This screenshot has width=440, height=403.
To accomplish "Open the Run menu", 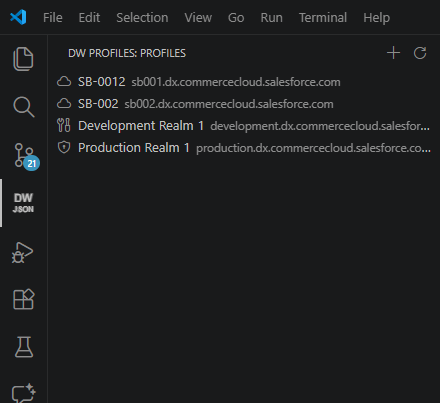I will 271,18.
